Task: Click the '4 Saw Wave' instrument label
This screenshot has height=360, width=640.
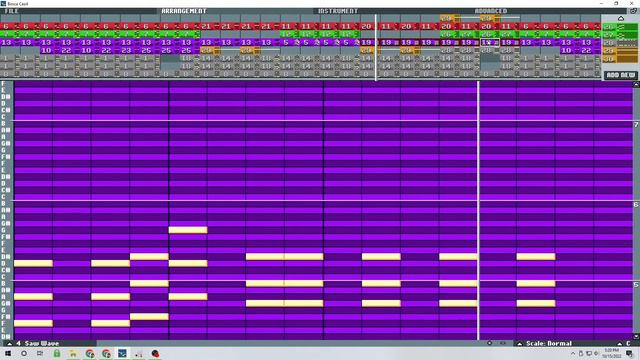Action: 38,344
